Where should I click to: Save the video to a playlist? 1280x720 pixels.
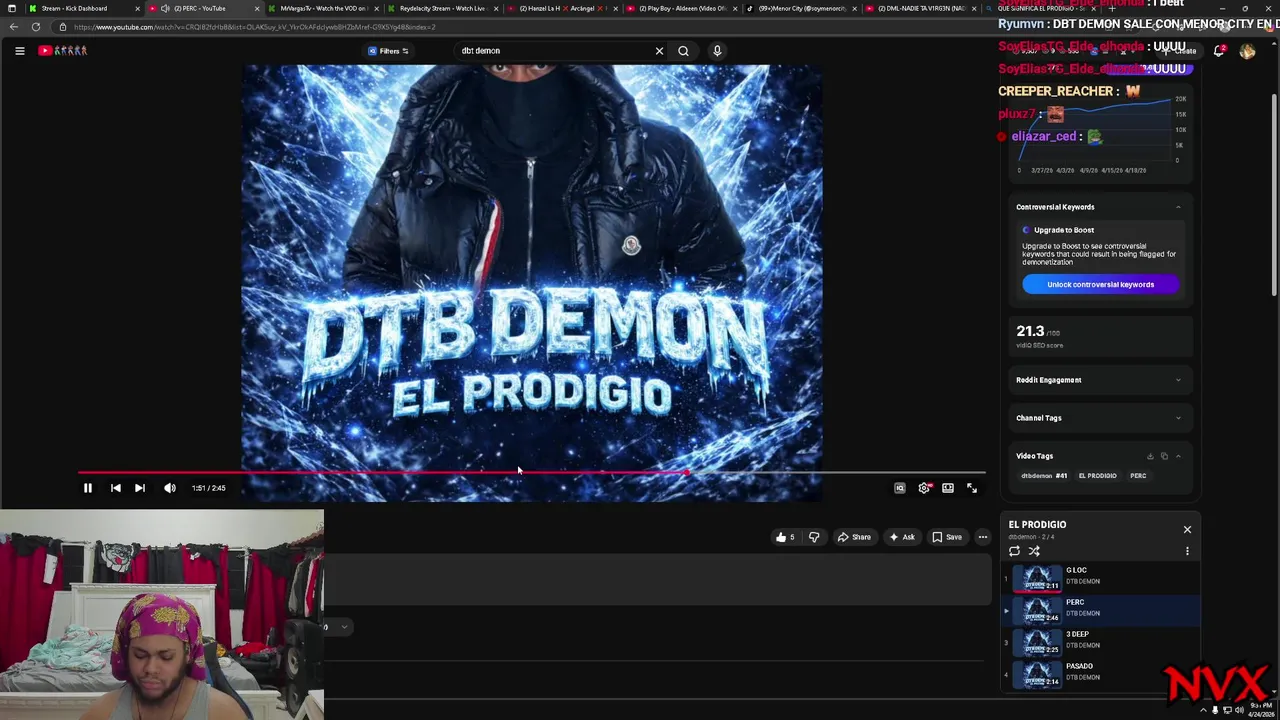pyautogui.click(x=947, y=537)
